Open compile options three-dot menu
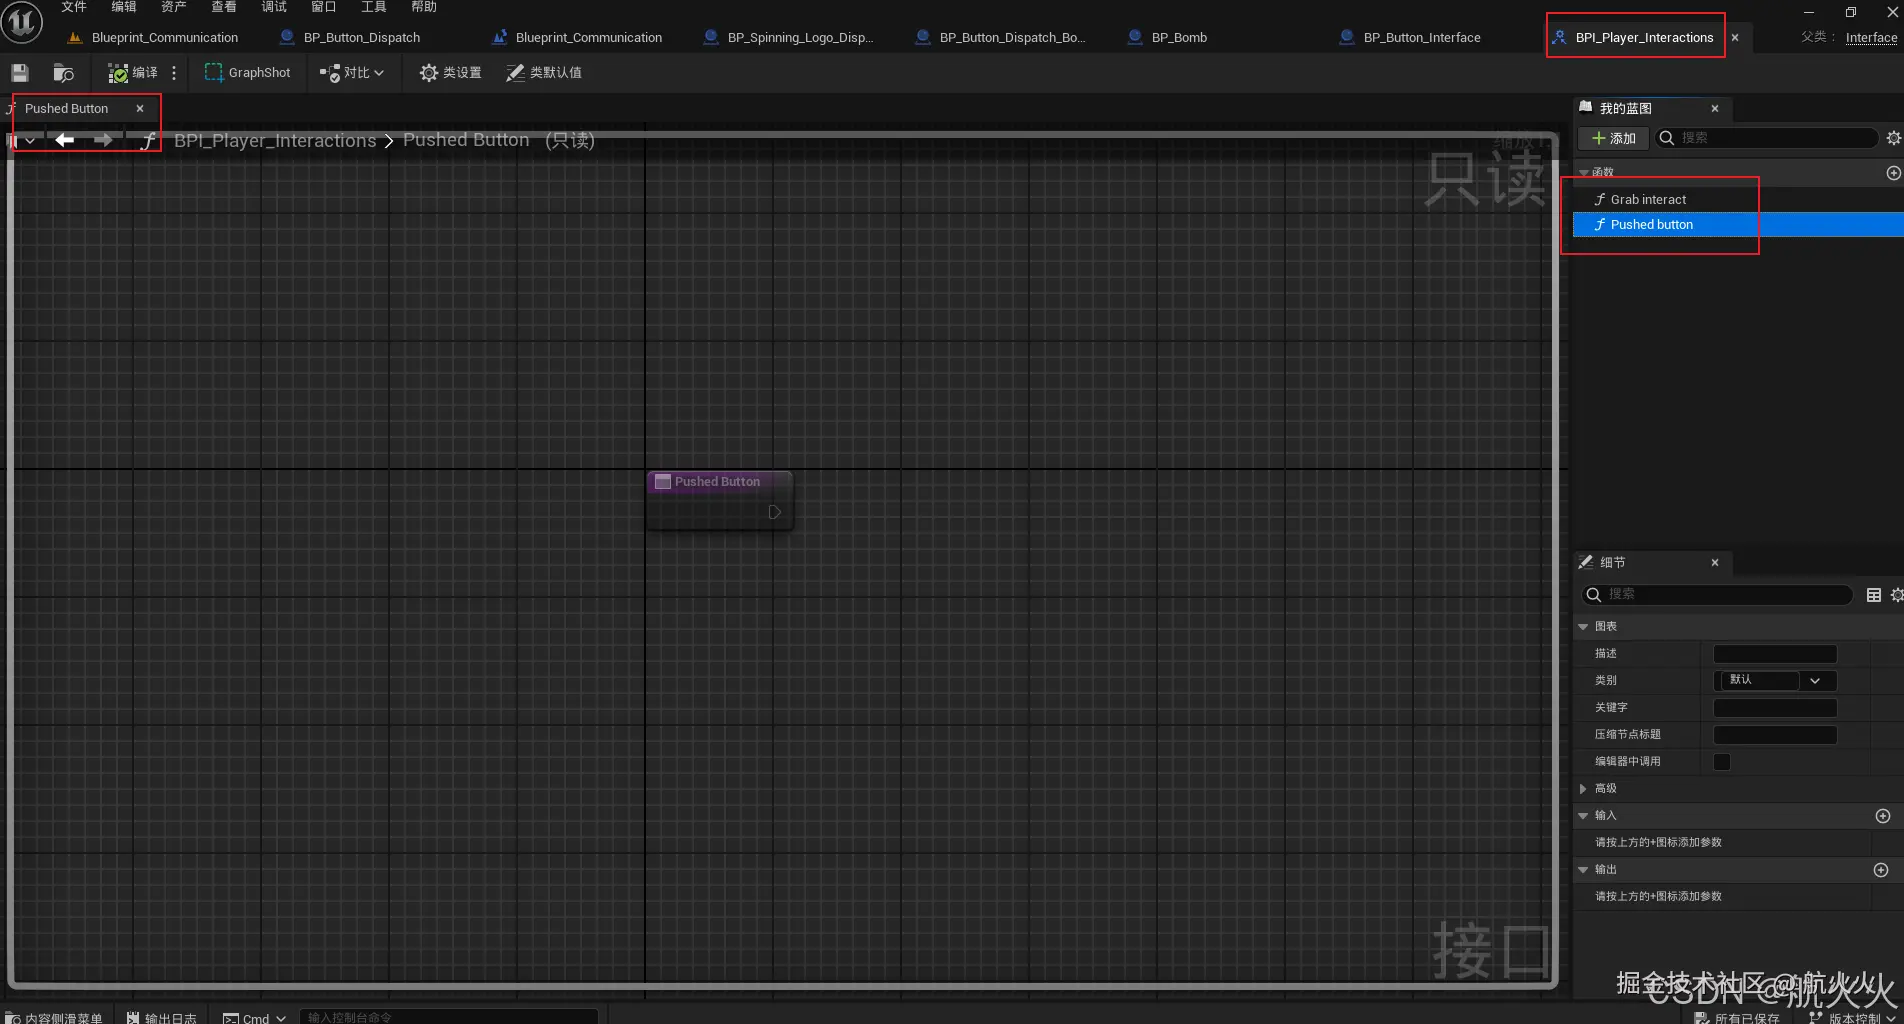The width and height of the screenshot is (1904, 1024). pos(174,73)
